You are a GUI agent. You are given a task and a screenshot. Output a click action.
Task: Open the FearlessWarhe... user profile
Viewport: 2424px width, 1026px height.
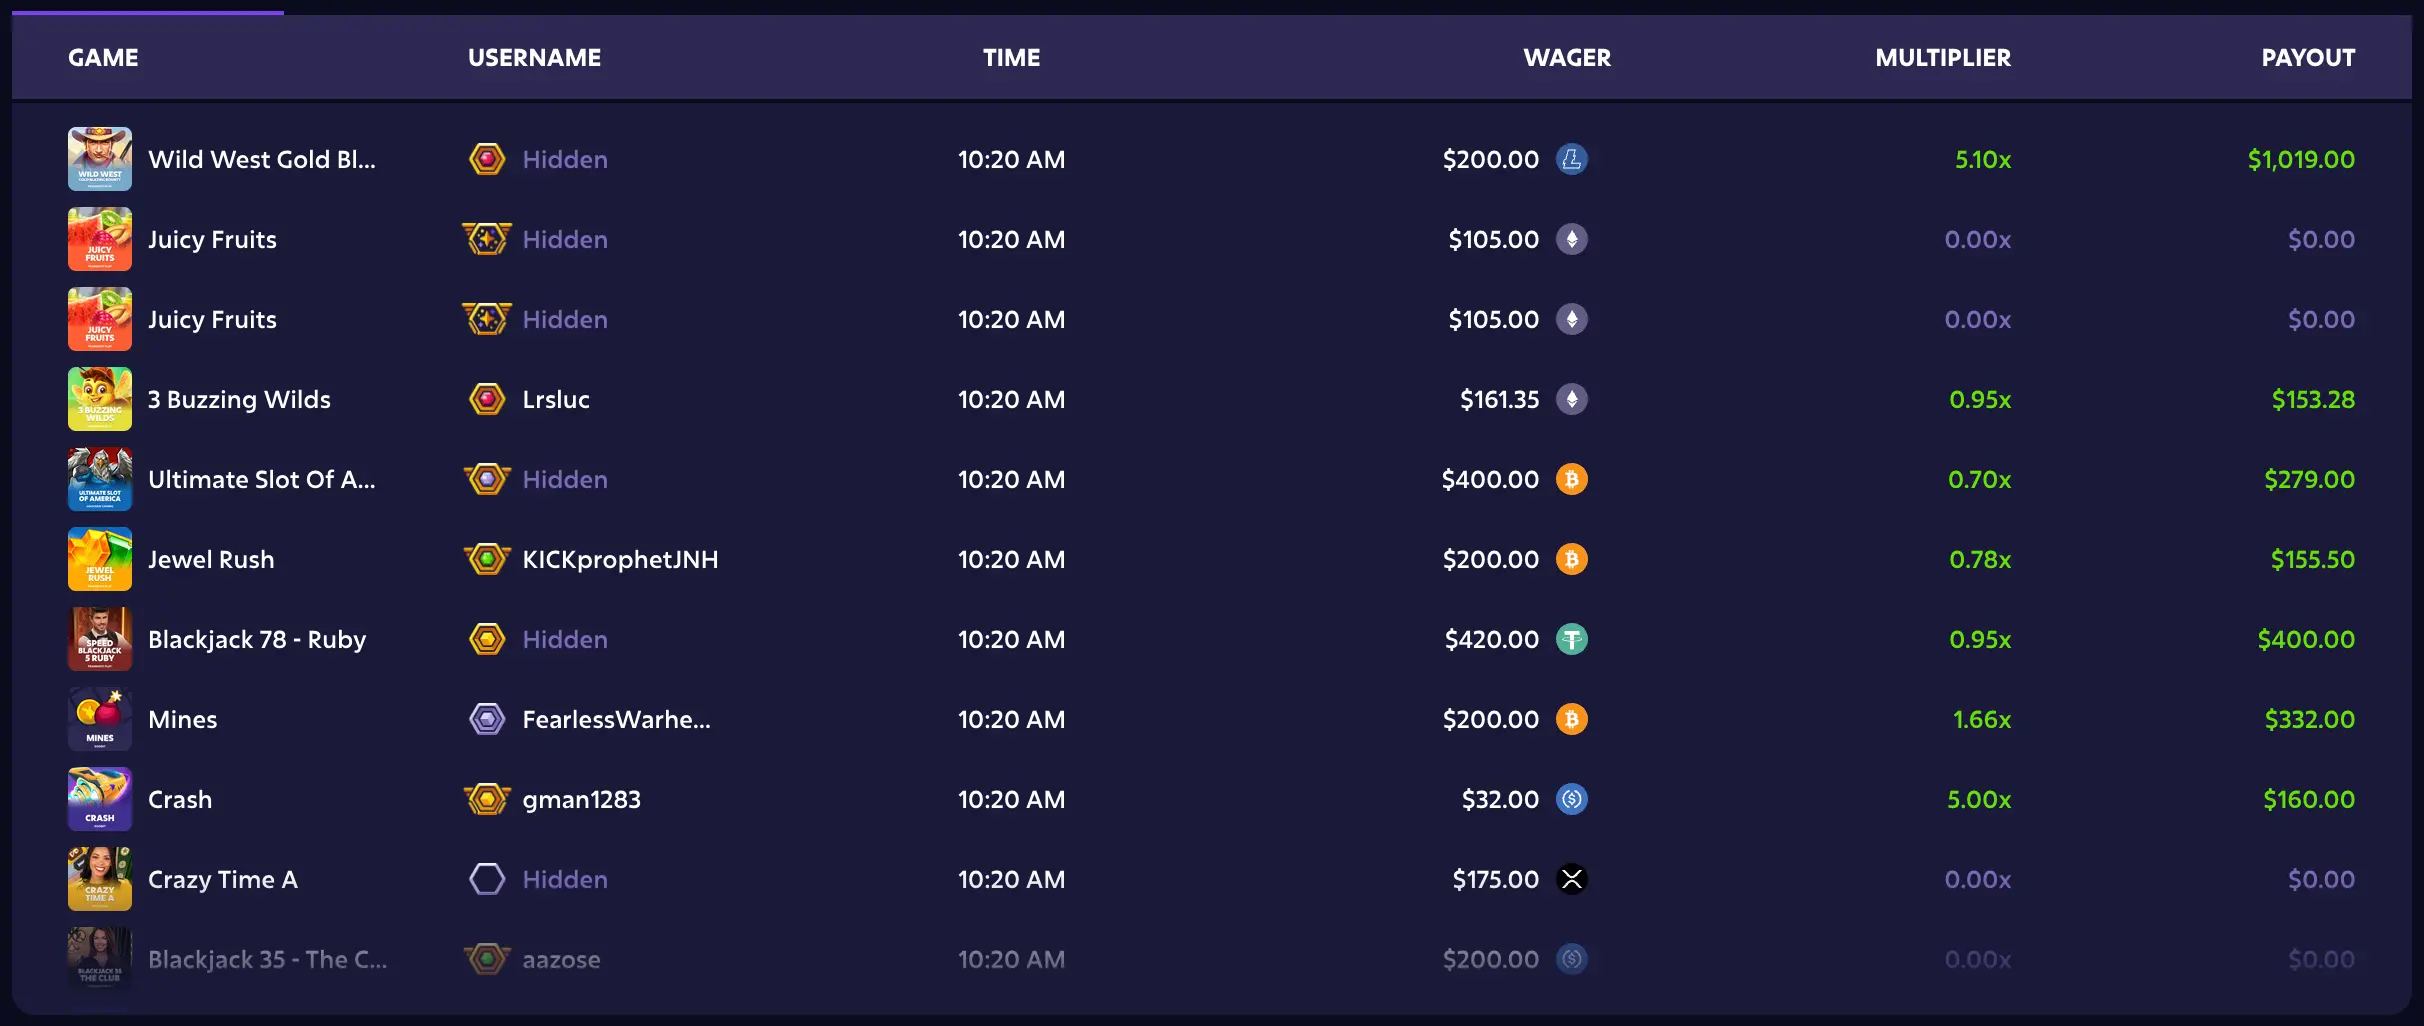(616, 719)
